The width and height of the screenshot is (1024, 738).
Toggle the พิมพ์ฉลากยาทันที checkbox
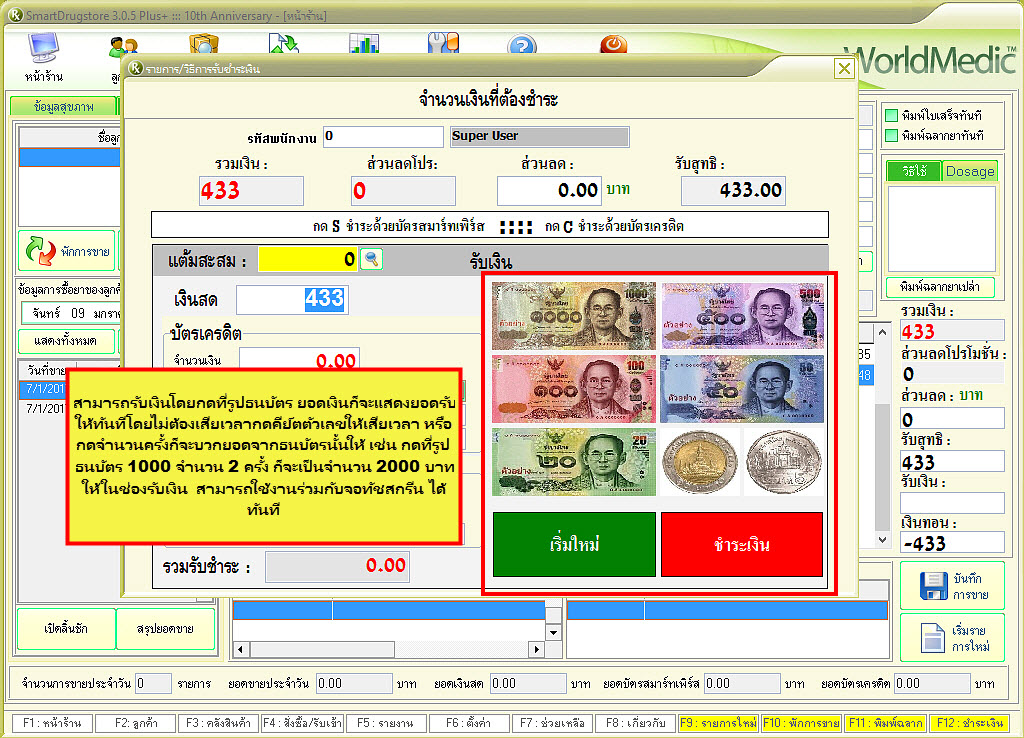click(892, 135)
